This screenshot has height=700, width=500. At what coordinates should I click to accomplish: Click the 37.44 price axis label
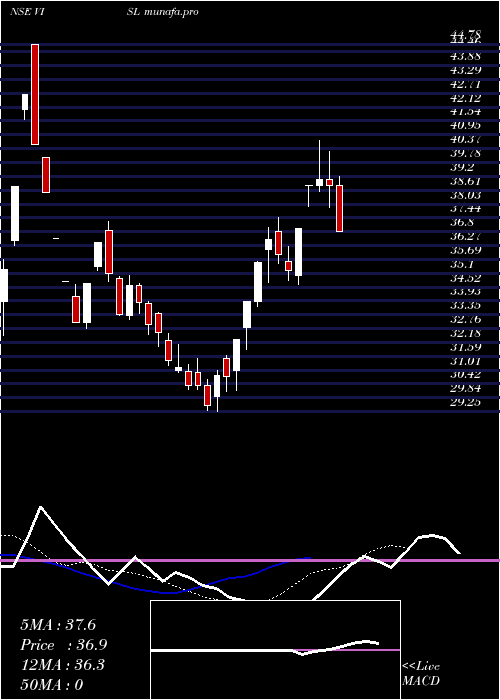(x=465, y=208)
